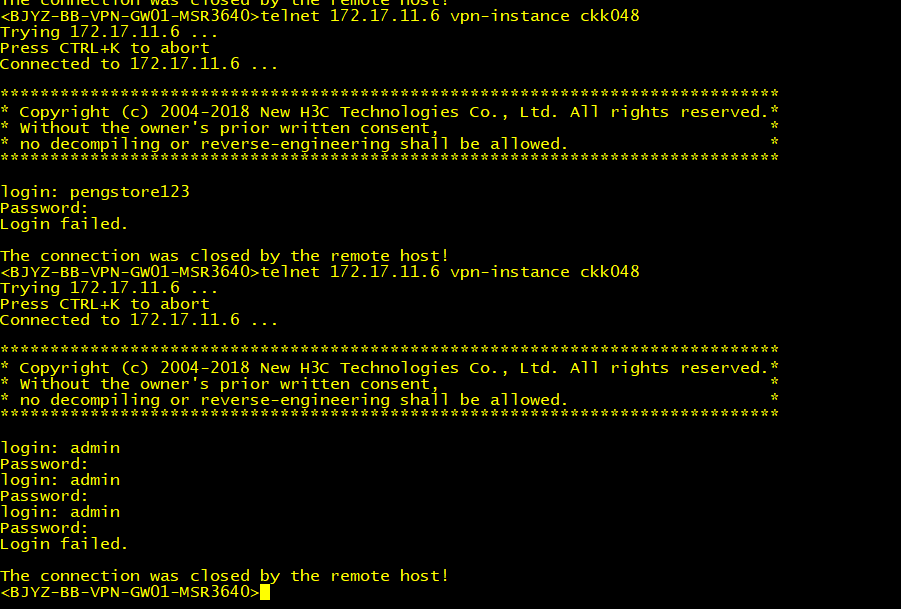Screen dimensions: 901x609
Task: Click the Copyright line in the first banner
Action: 389,112
